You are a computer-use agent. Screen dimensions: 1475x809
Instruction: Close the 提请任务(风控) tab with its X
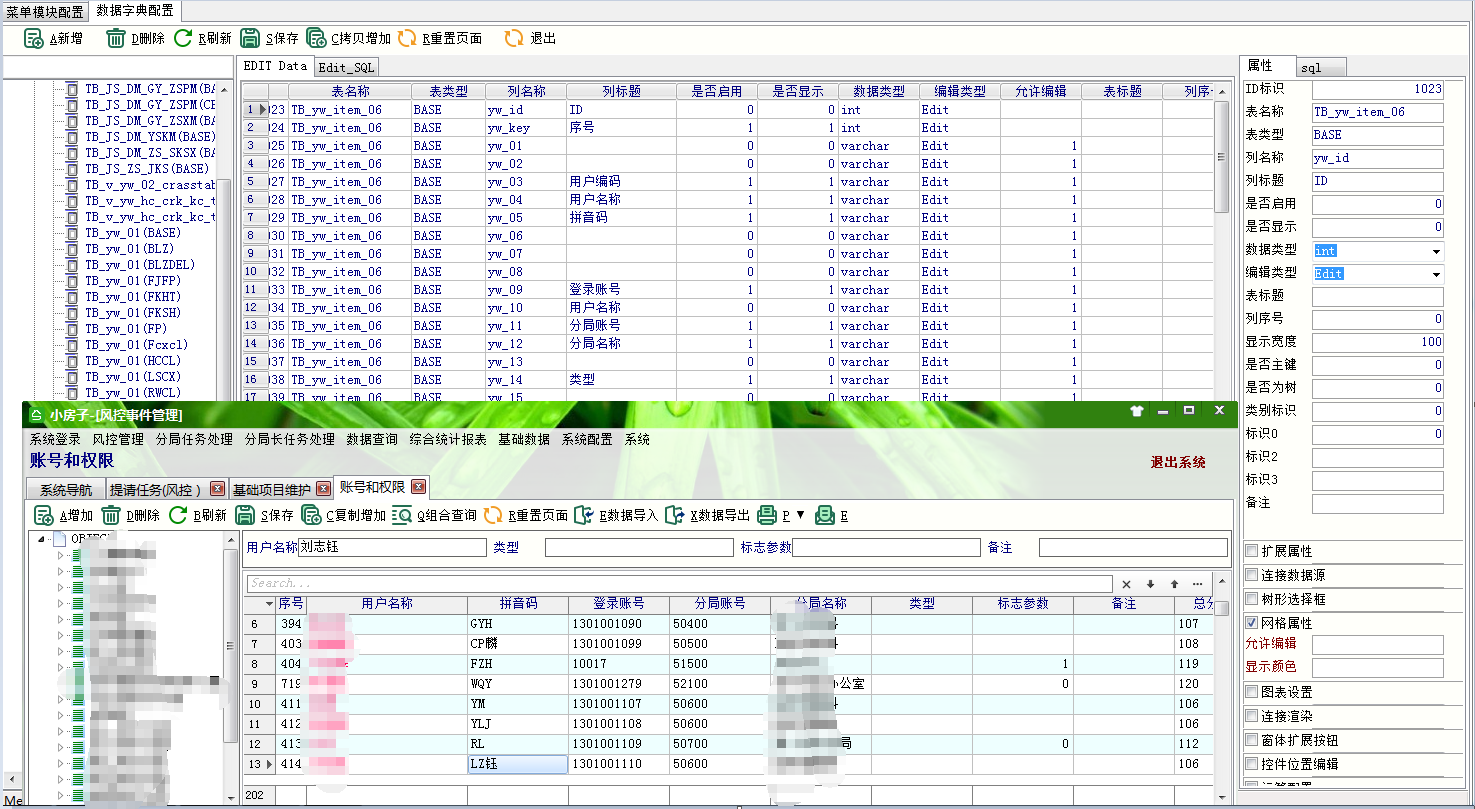[x=217, y=489]
